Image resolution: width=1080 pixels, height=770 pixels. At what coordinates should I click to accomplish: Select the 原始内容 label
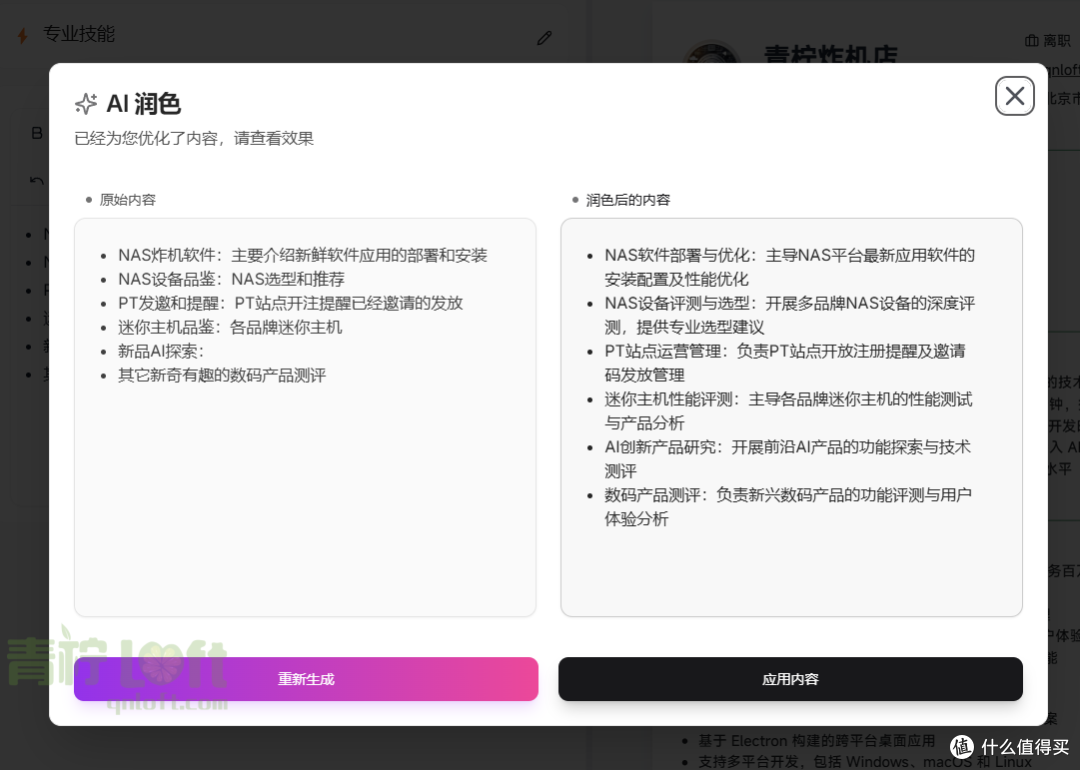point(127,200)
